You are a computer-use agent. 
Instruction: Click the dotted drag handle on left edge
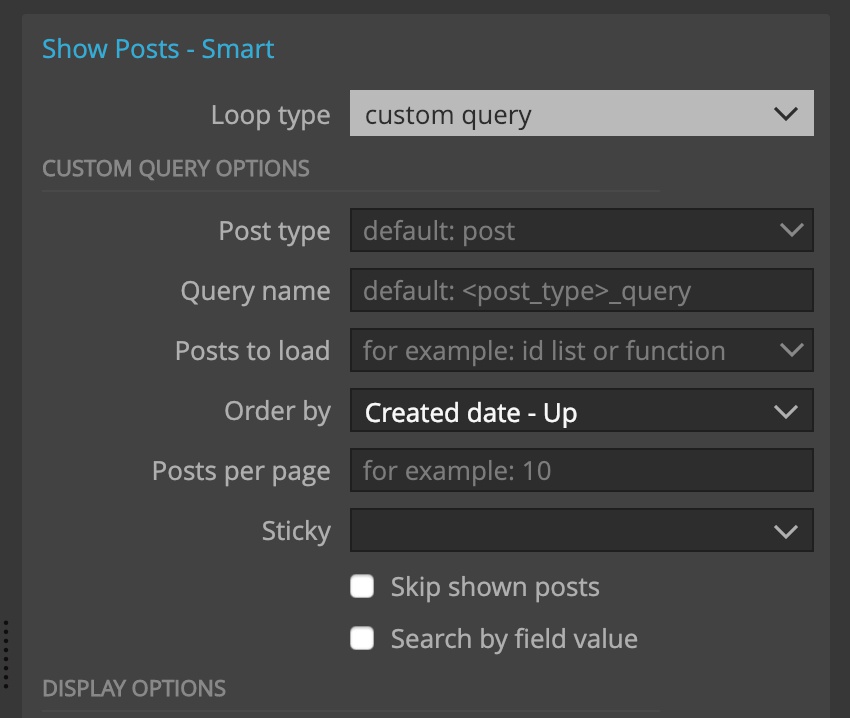click(x=6, y=655)
